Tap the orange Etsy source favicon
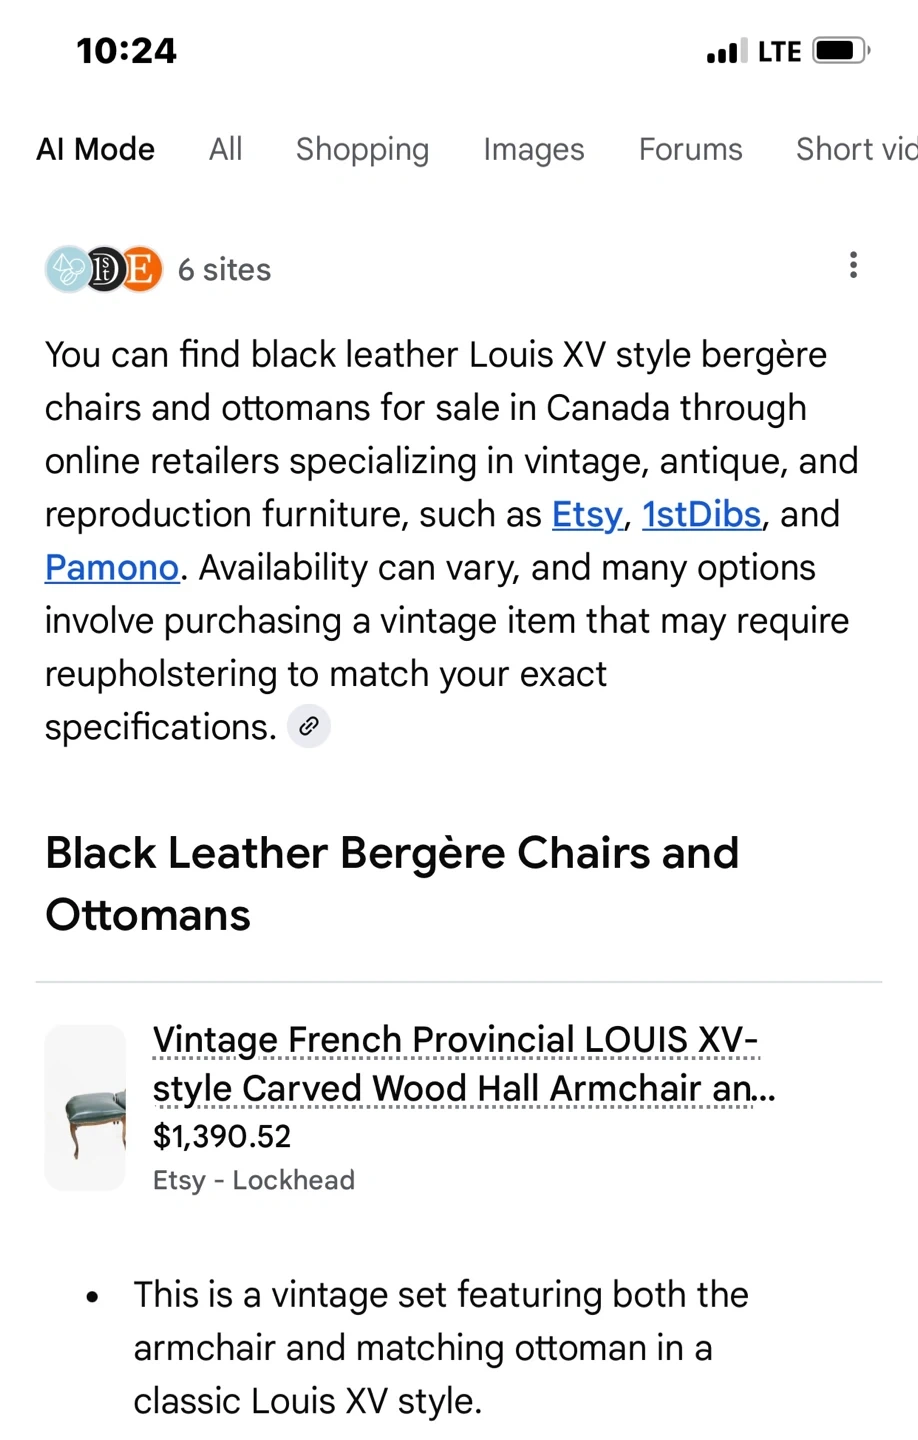Screen dimensions: 918x1440 tap(142, 269)
